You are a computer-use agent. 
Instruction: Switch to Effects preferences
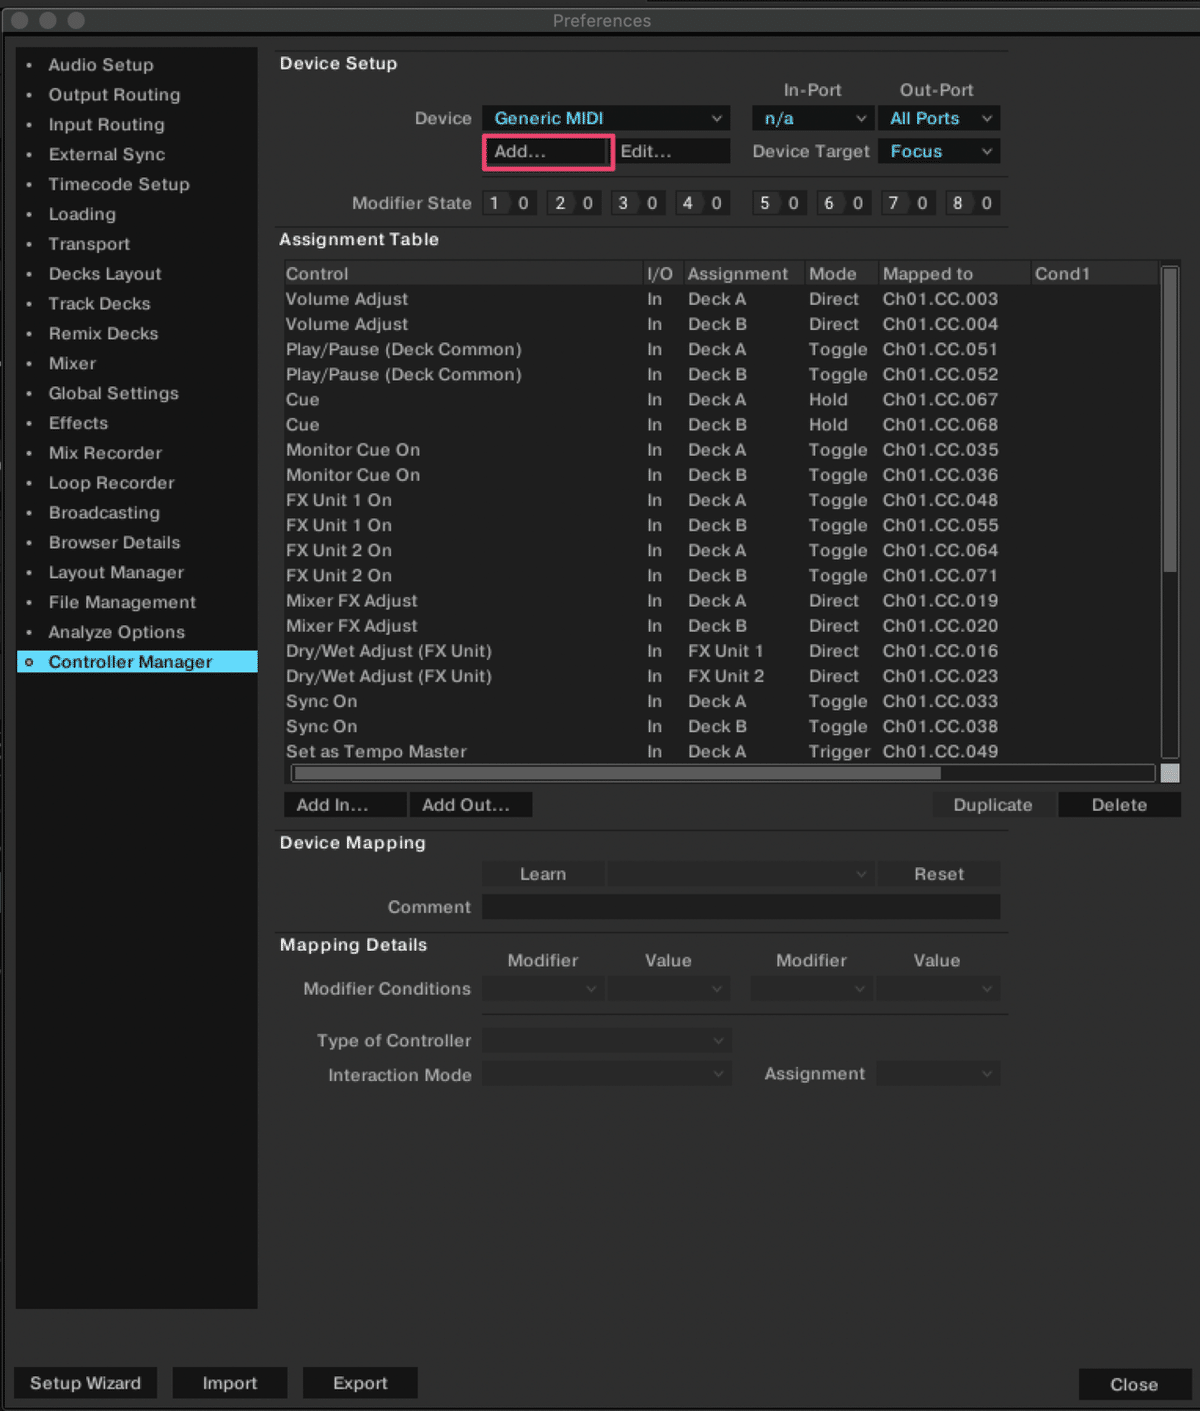(x=78, y=424)
